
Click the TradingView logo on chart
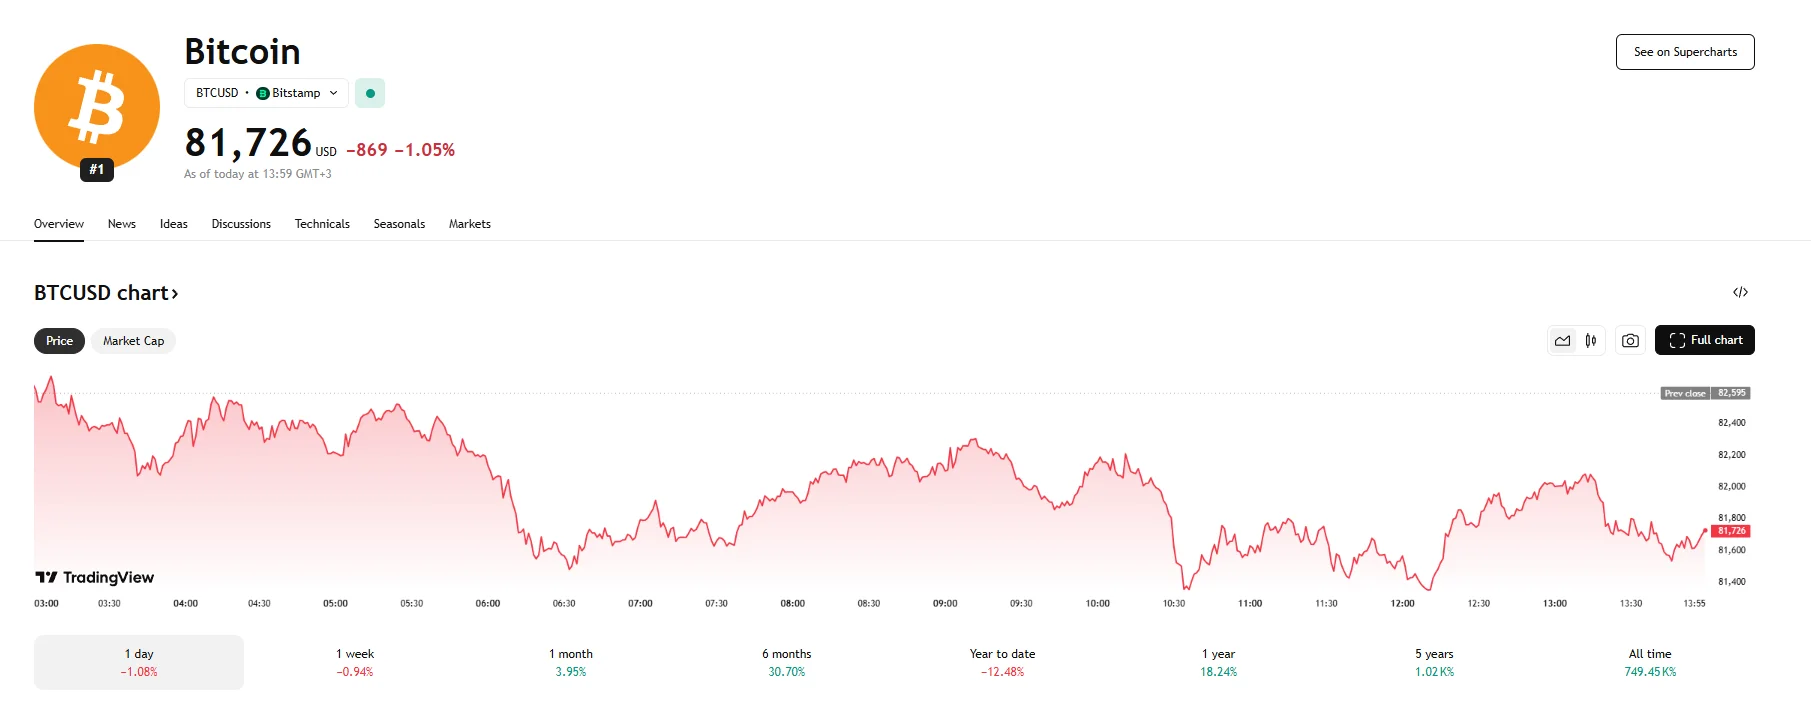tap(95, 577)
